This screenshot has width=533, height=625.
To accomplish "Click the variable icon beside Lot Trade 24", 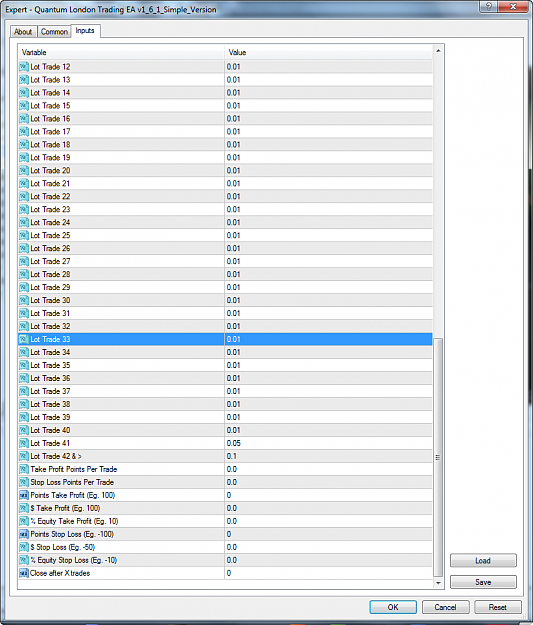I will tap(24, 222).
